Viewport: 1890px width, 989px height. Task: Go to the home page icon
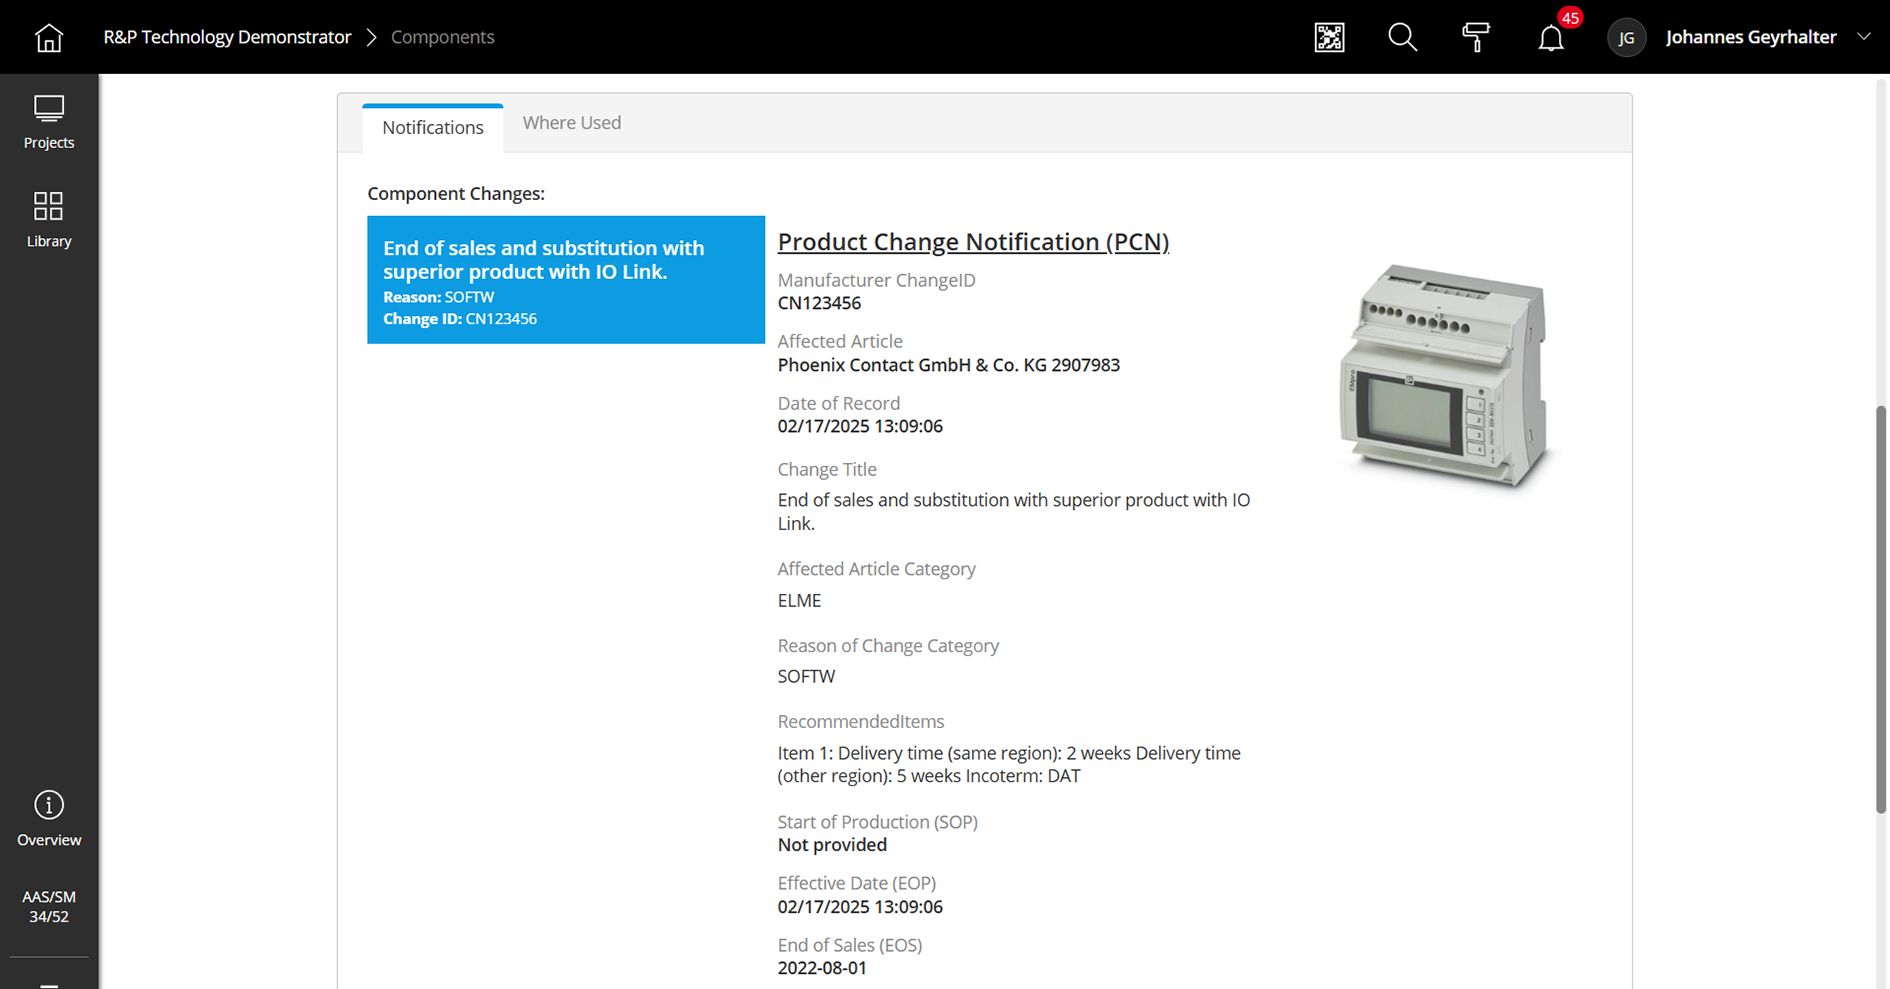(x=48, y=38)
